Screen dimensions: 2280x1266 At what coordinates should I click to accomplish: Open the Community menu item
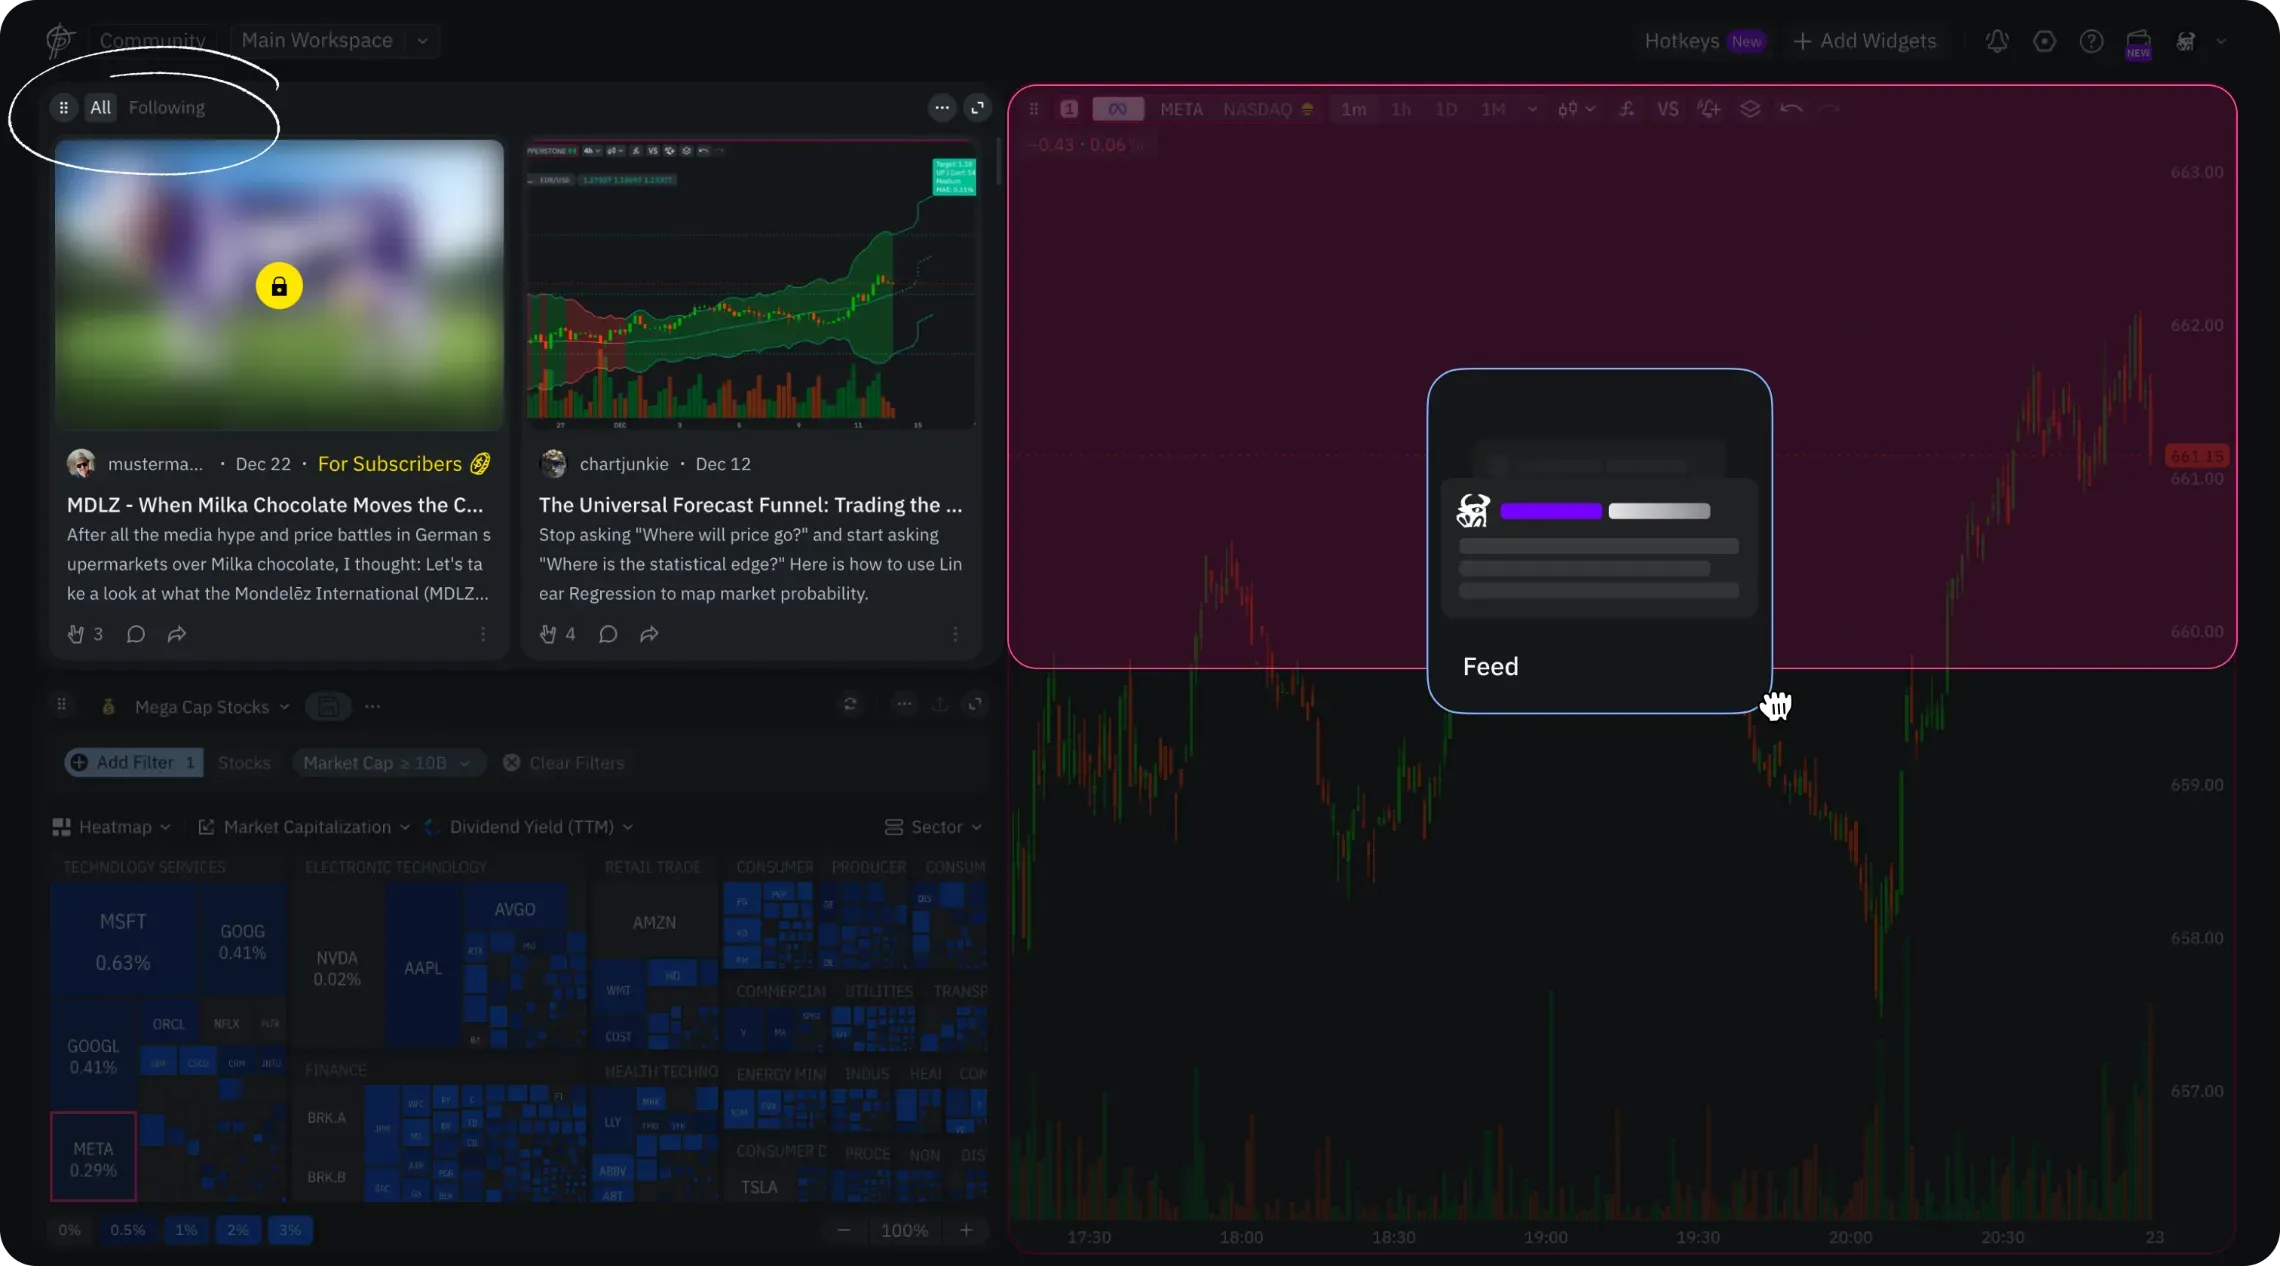coord(152,41)
